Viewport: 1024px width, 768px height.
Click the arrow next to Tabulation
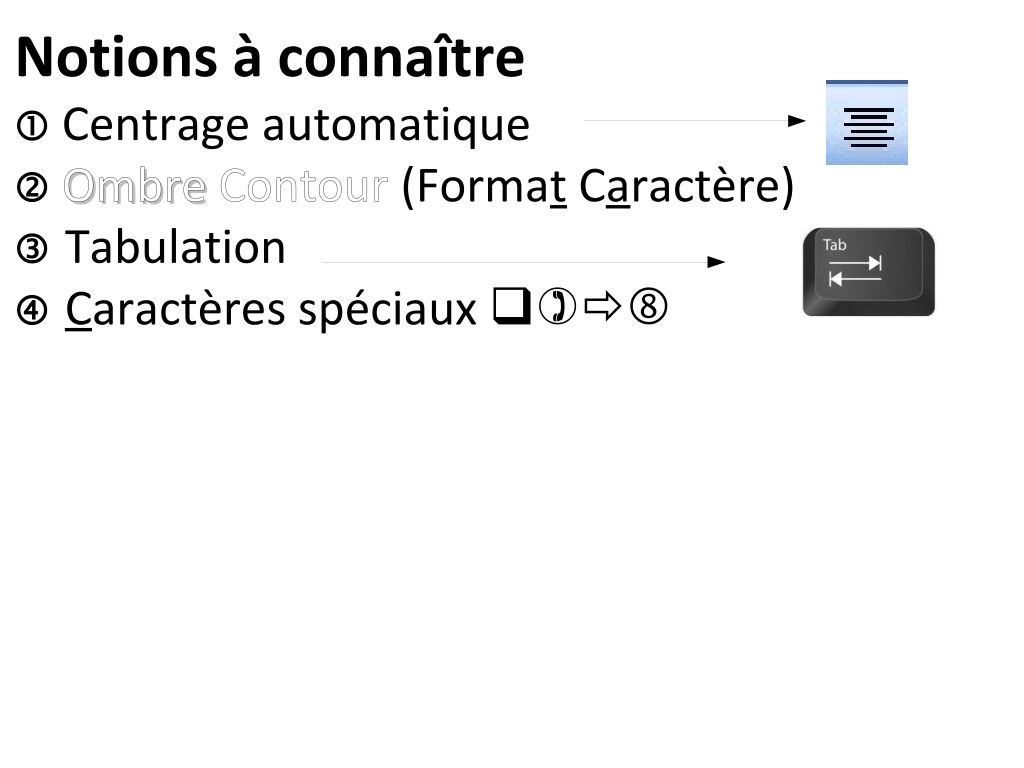click(x=524, y=262)
